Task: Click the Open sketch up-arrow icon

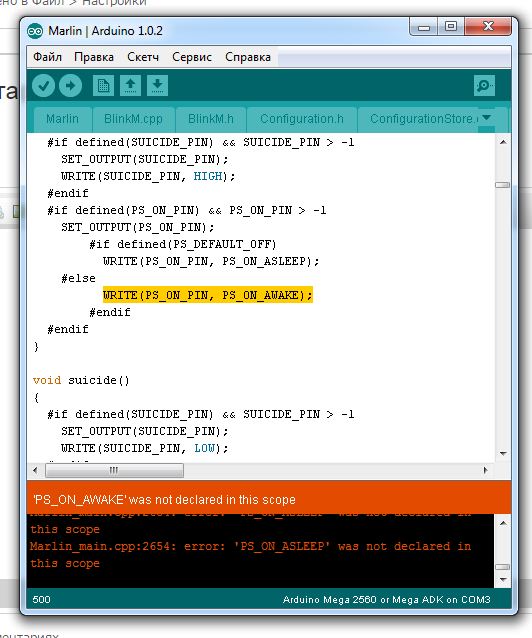Action: tap(130, 85)
